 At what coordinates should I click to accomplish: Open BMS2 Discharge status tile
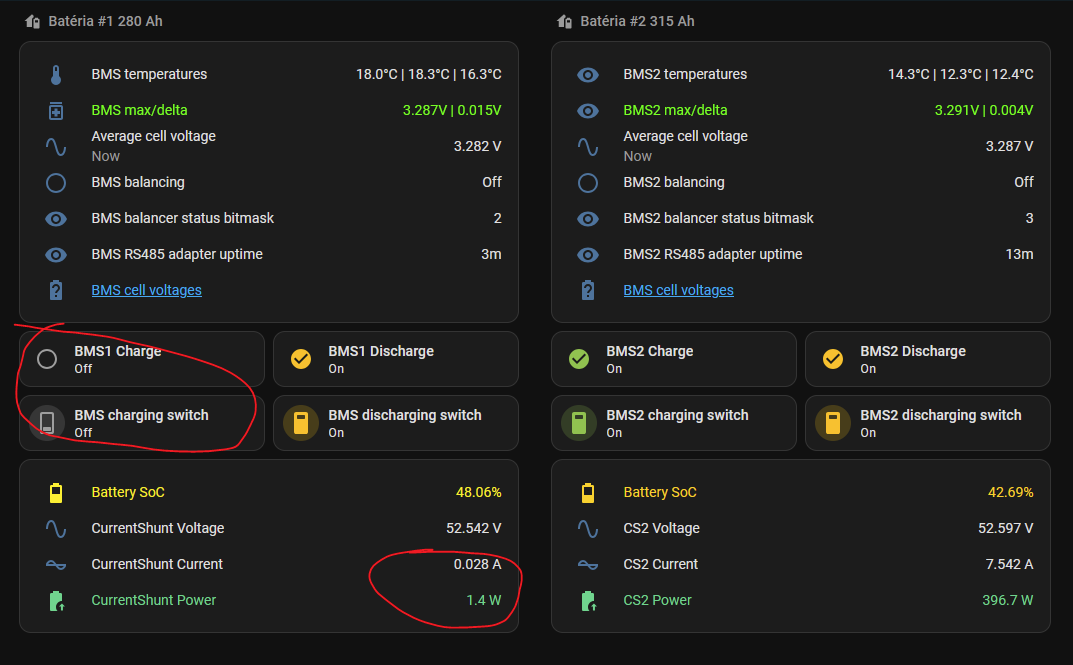click(927, 359)
